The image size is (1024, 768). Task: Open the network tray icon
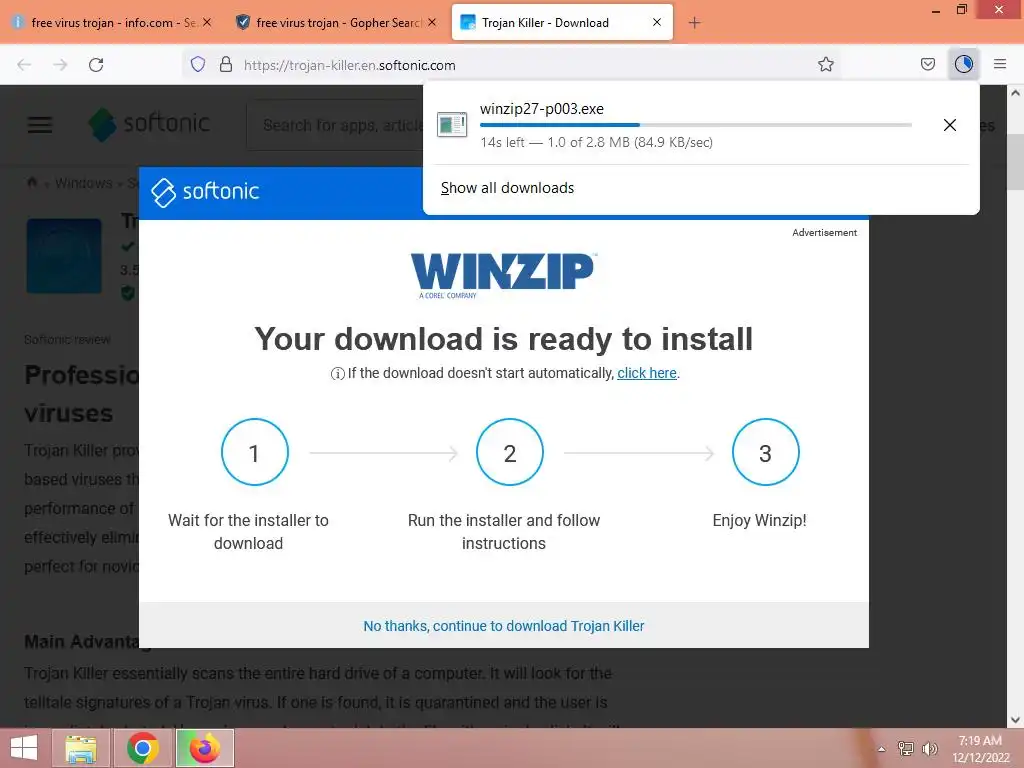coord(905,748)
